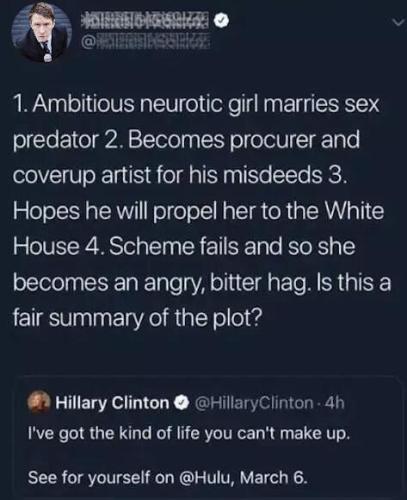407x500 pixels.
Task: Open the tweet options chevron menu
Action: 398,23
